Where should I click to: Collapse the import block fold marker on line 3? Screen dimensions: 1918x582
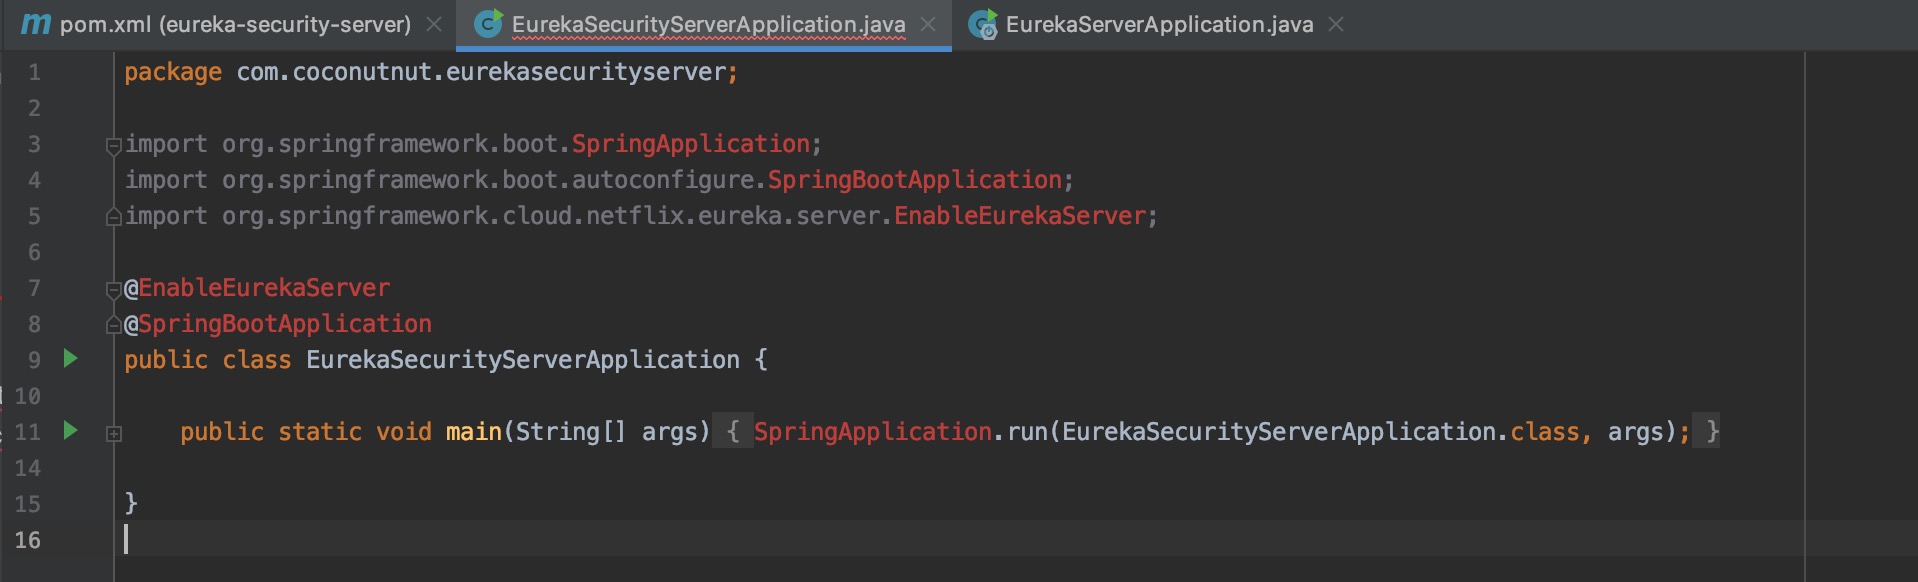click(x=113, y=145)
